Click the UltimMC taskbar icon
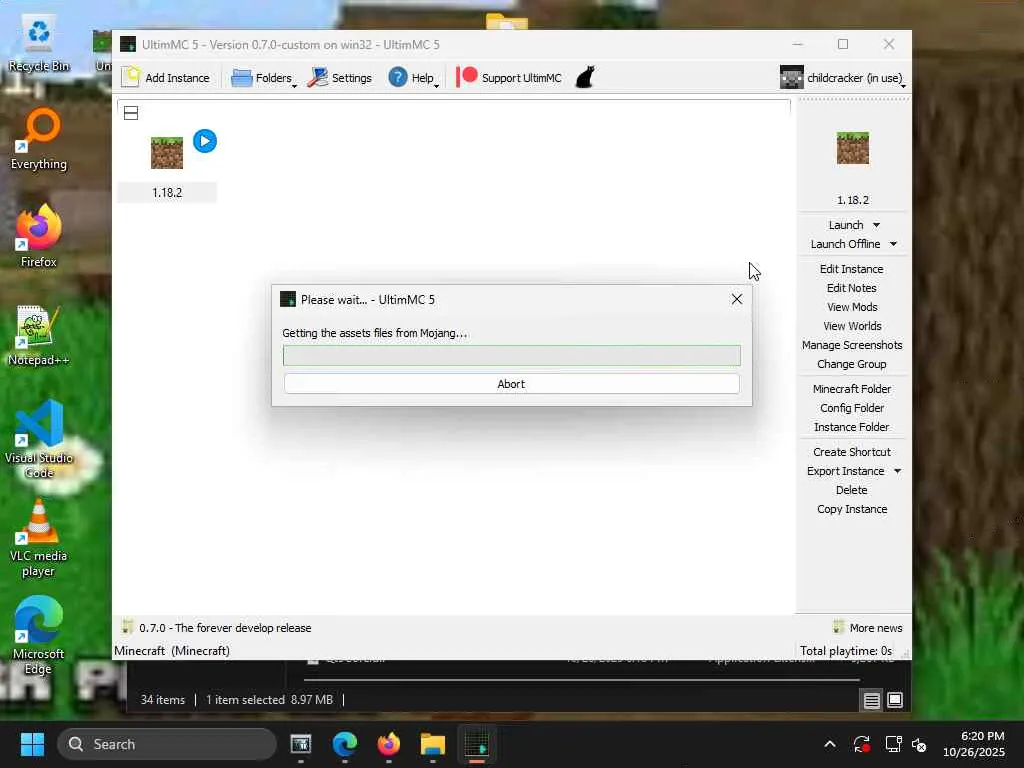This screenshot has width=1024, height=768. [x=477, y=744]
